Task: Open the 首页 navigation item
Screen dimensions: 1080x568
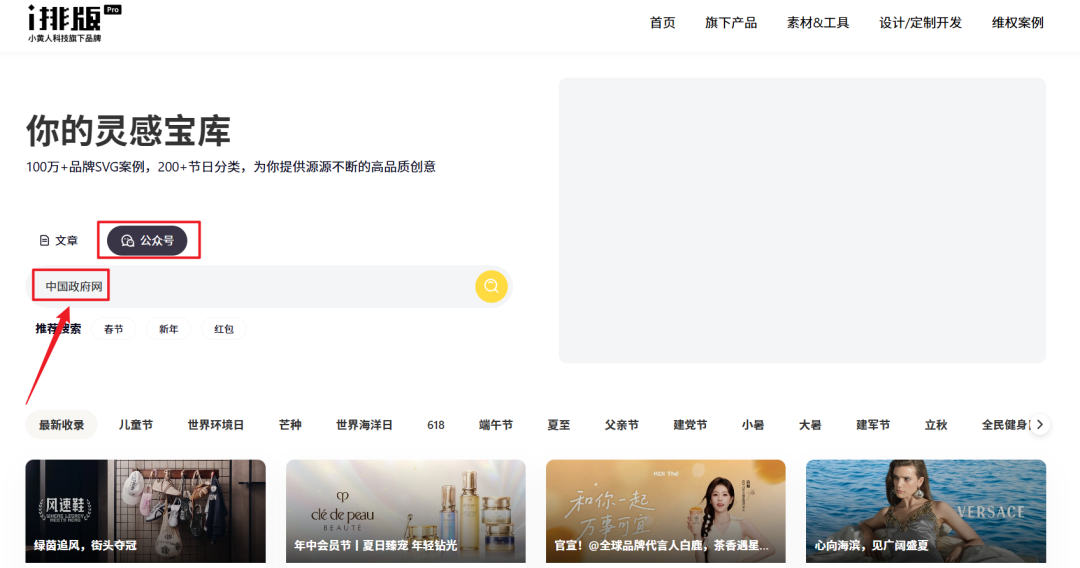Action: [x=662, y=23]
